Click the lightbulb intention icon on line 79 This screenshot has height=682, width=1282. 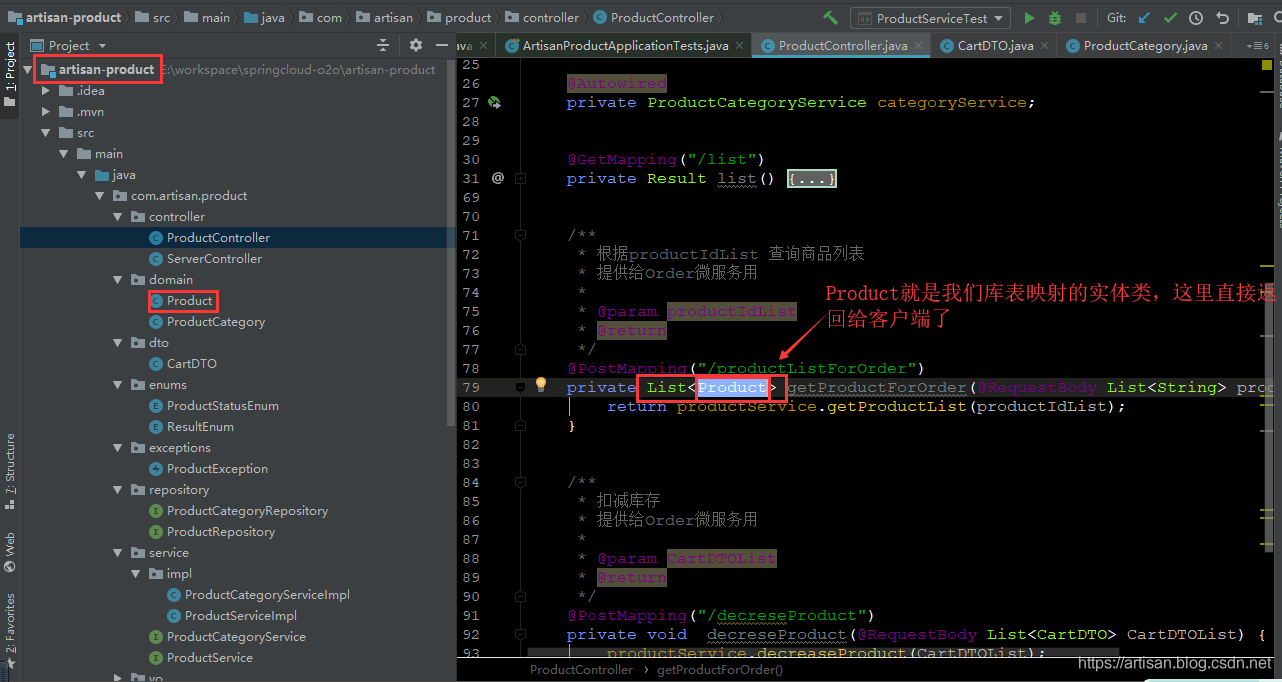pyautogui.click(x=541, y=385)
